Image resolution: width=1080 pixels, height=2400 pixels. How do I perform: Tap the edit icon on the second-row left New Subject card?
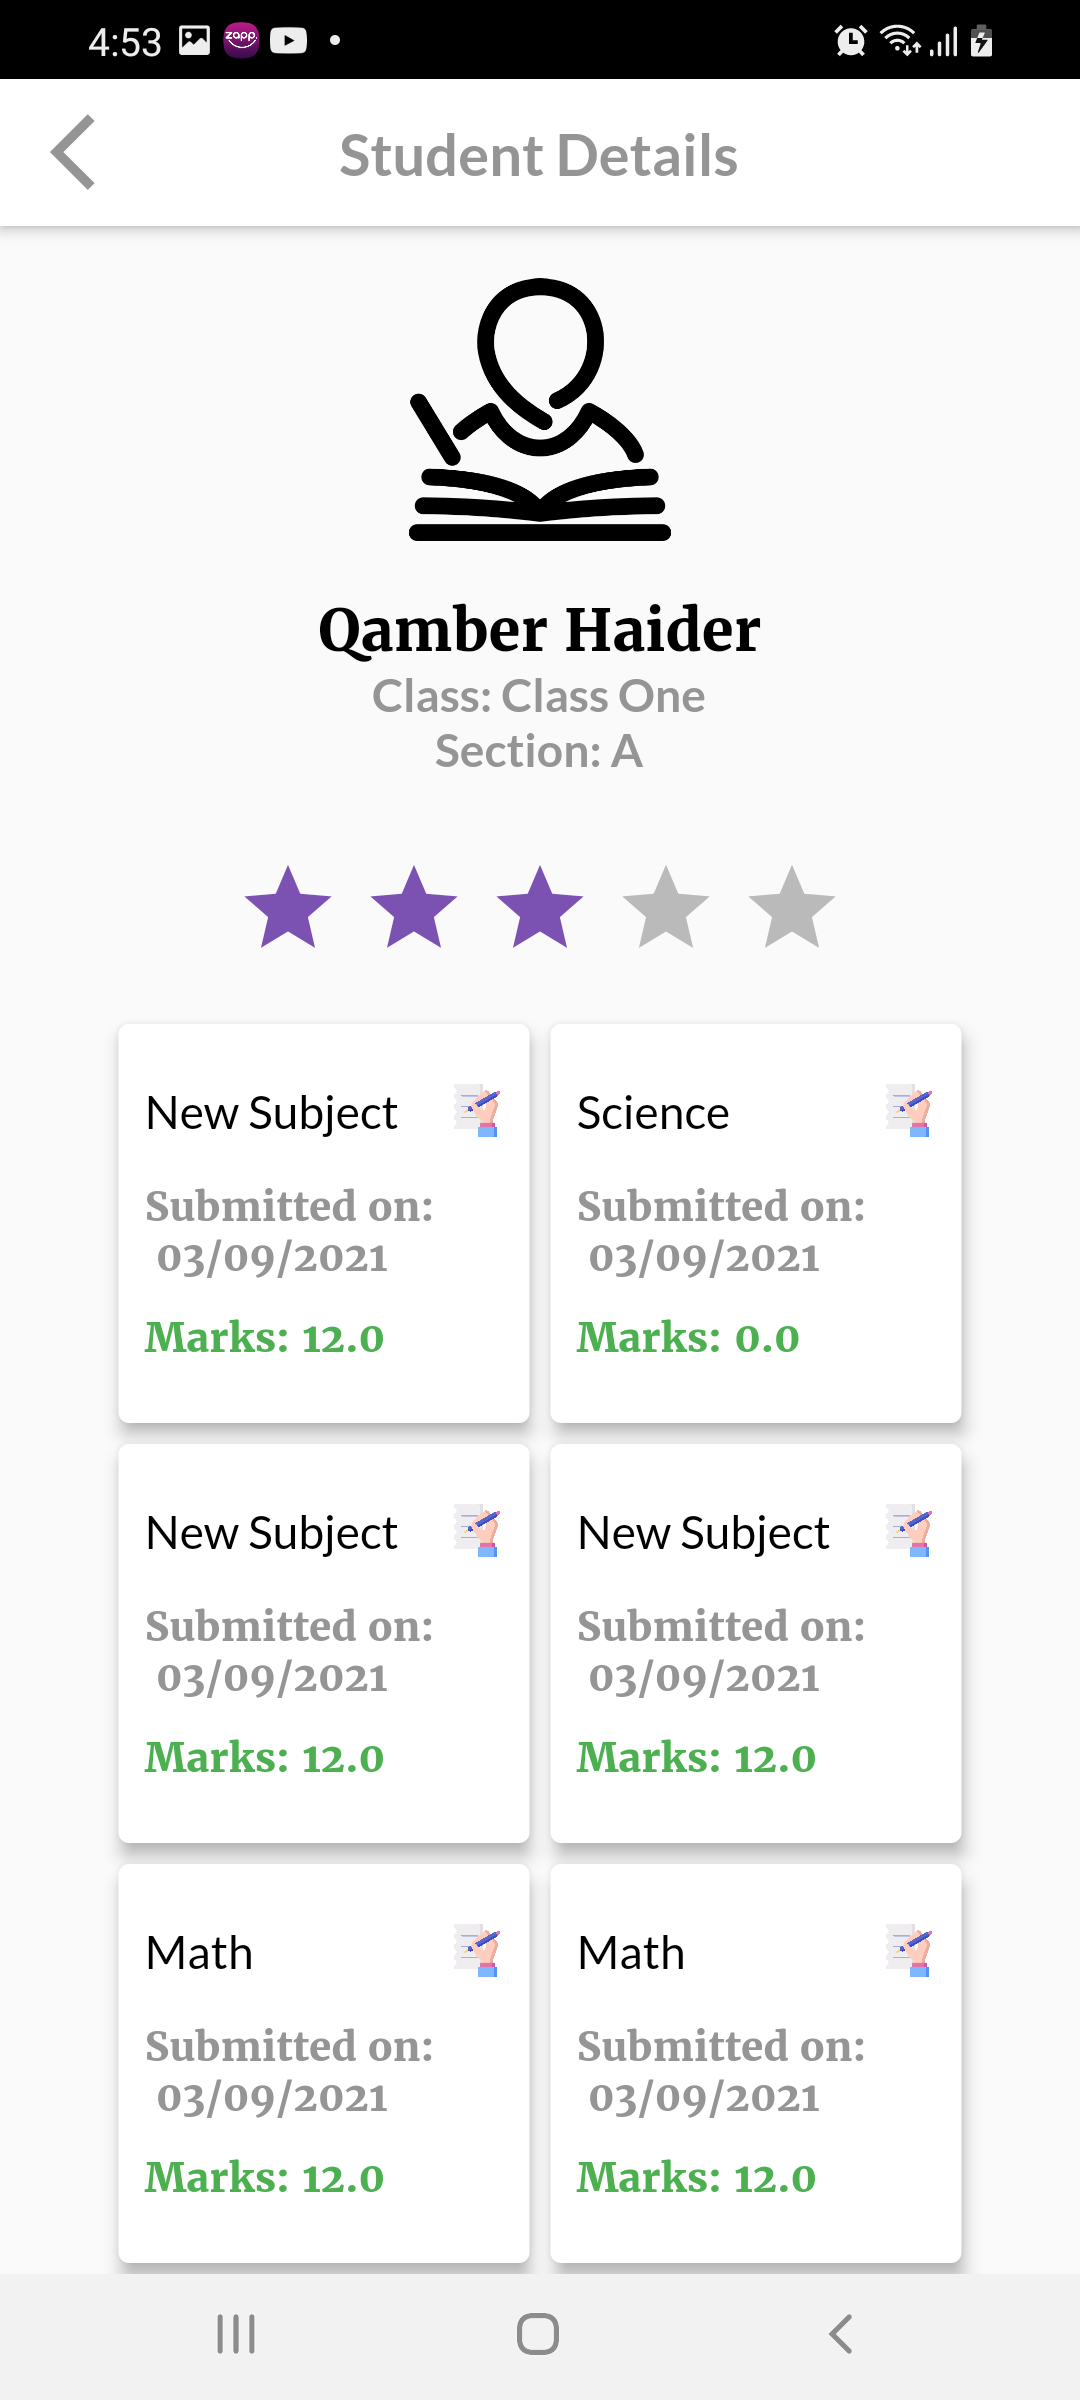point(476,1531)
